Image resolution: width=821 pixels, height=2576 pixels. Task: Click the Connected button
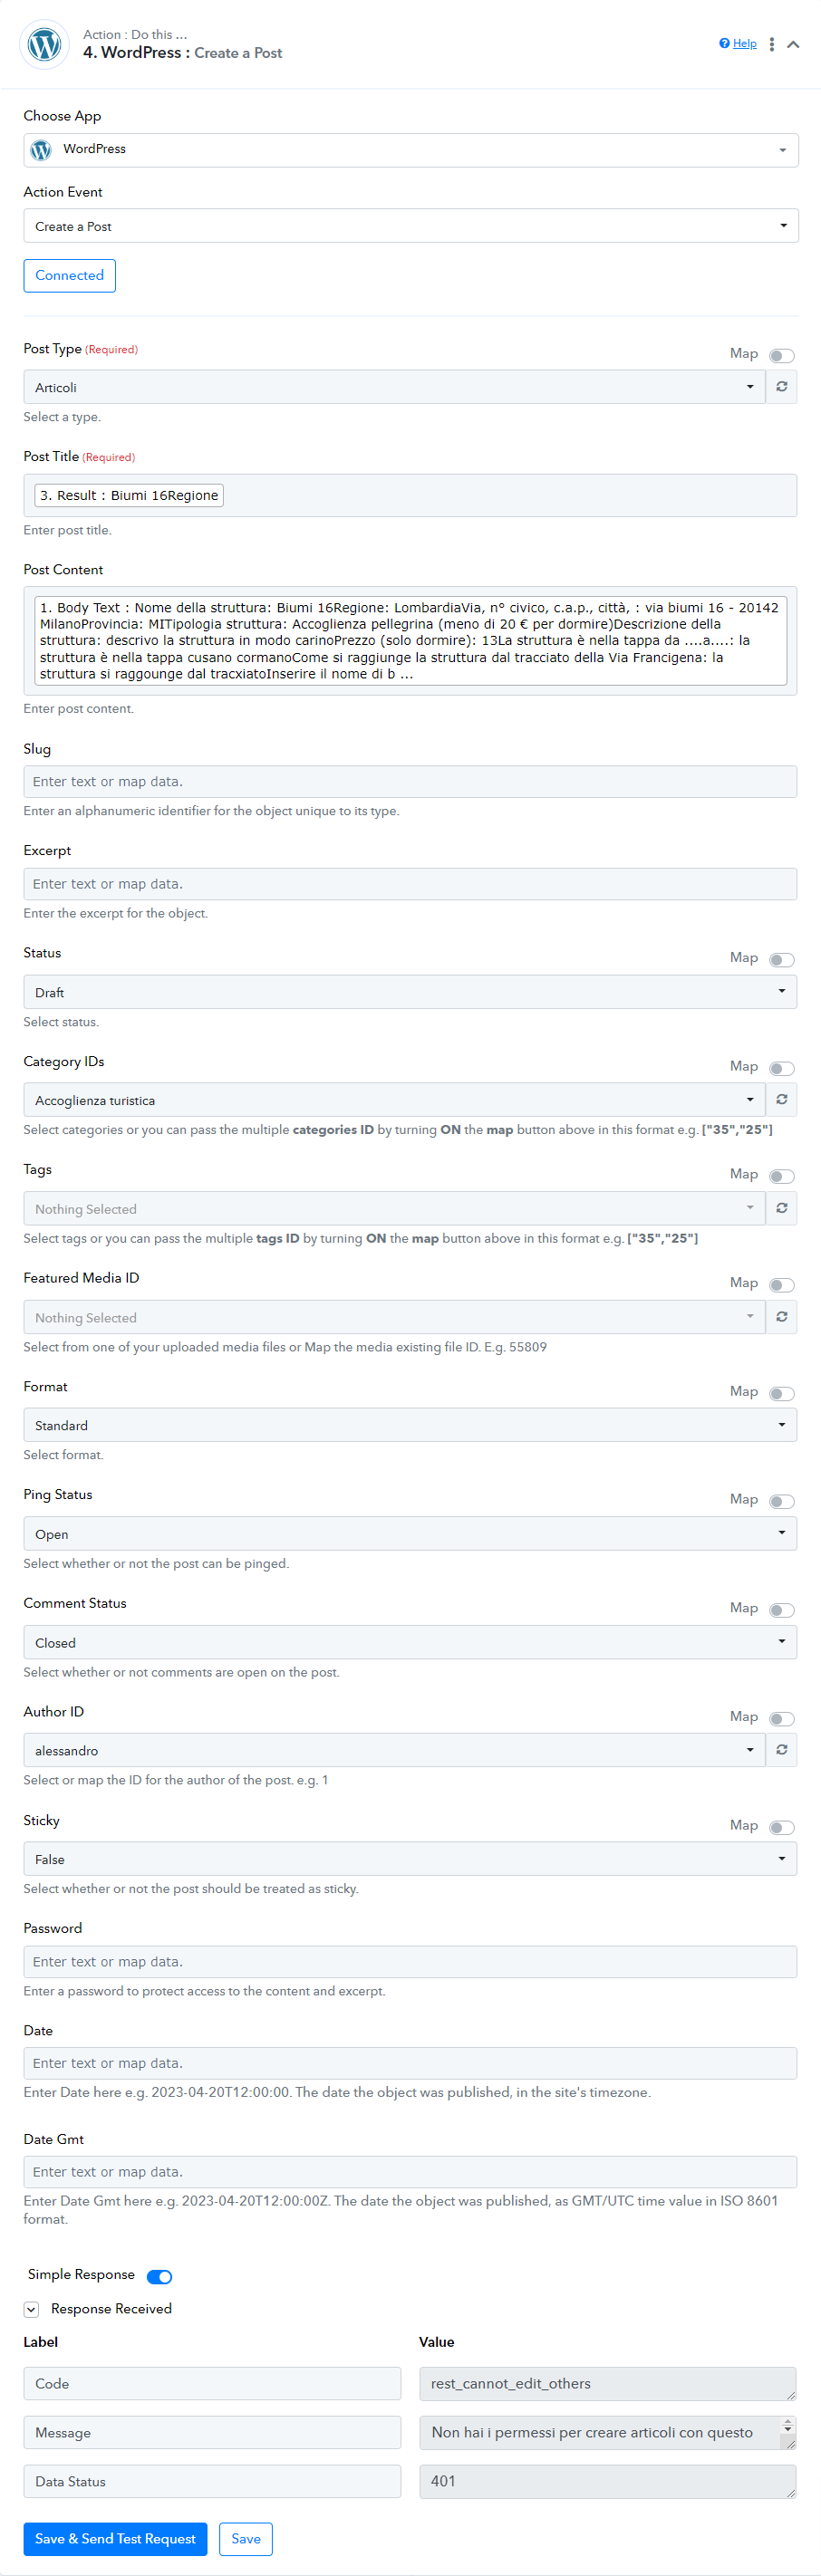[69, 275]
